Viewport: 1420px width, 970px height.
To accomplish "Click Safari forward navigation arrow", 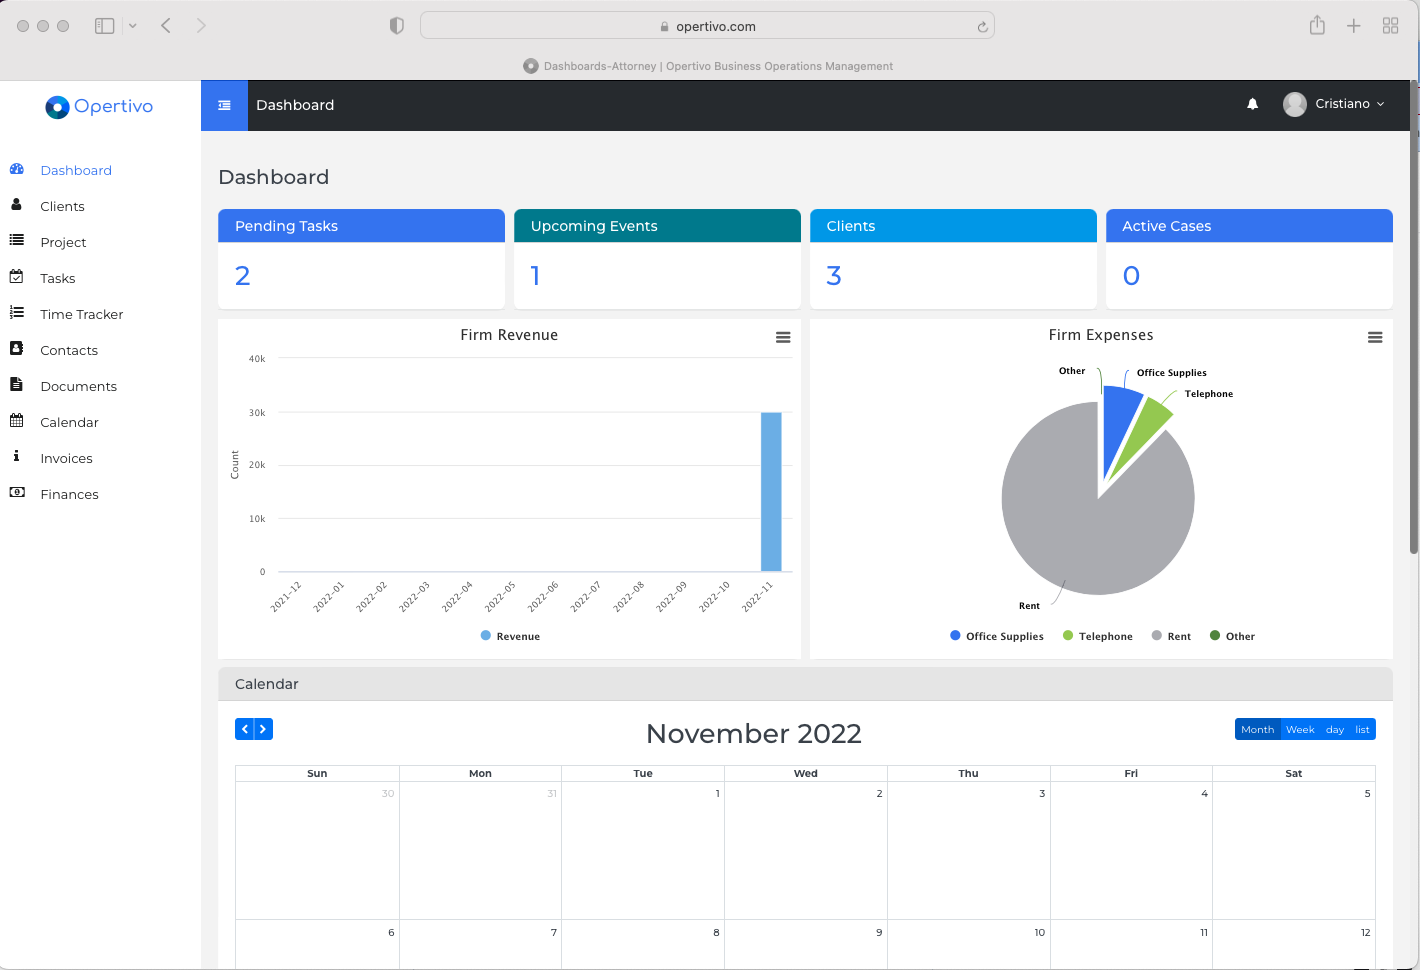I will [x=201, y=26].
